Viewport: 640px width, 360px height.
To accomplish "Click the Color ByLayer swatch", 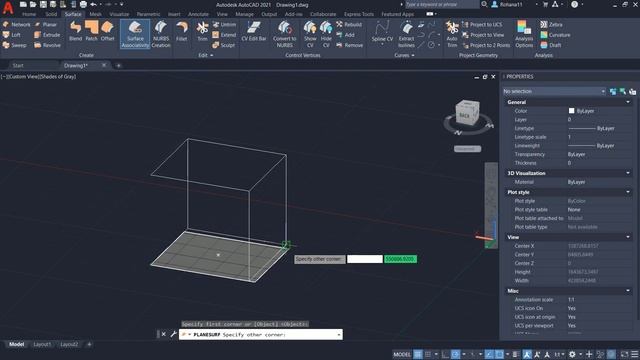I will click(x=571, y=111).
